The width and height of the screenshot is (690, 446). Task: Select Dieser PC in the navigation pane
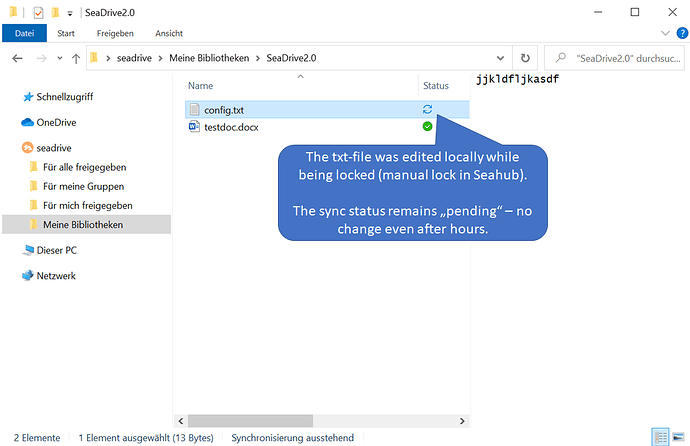coord(56,250)
